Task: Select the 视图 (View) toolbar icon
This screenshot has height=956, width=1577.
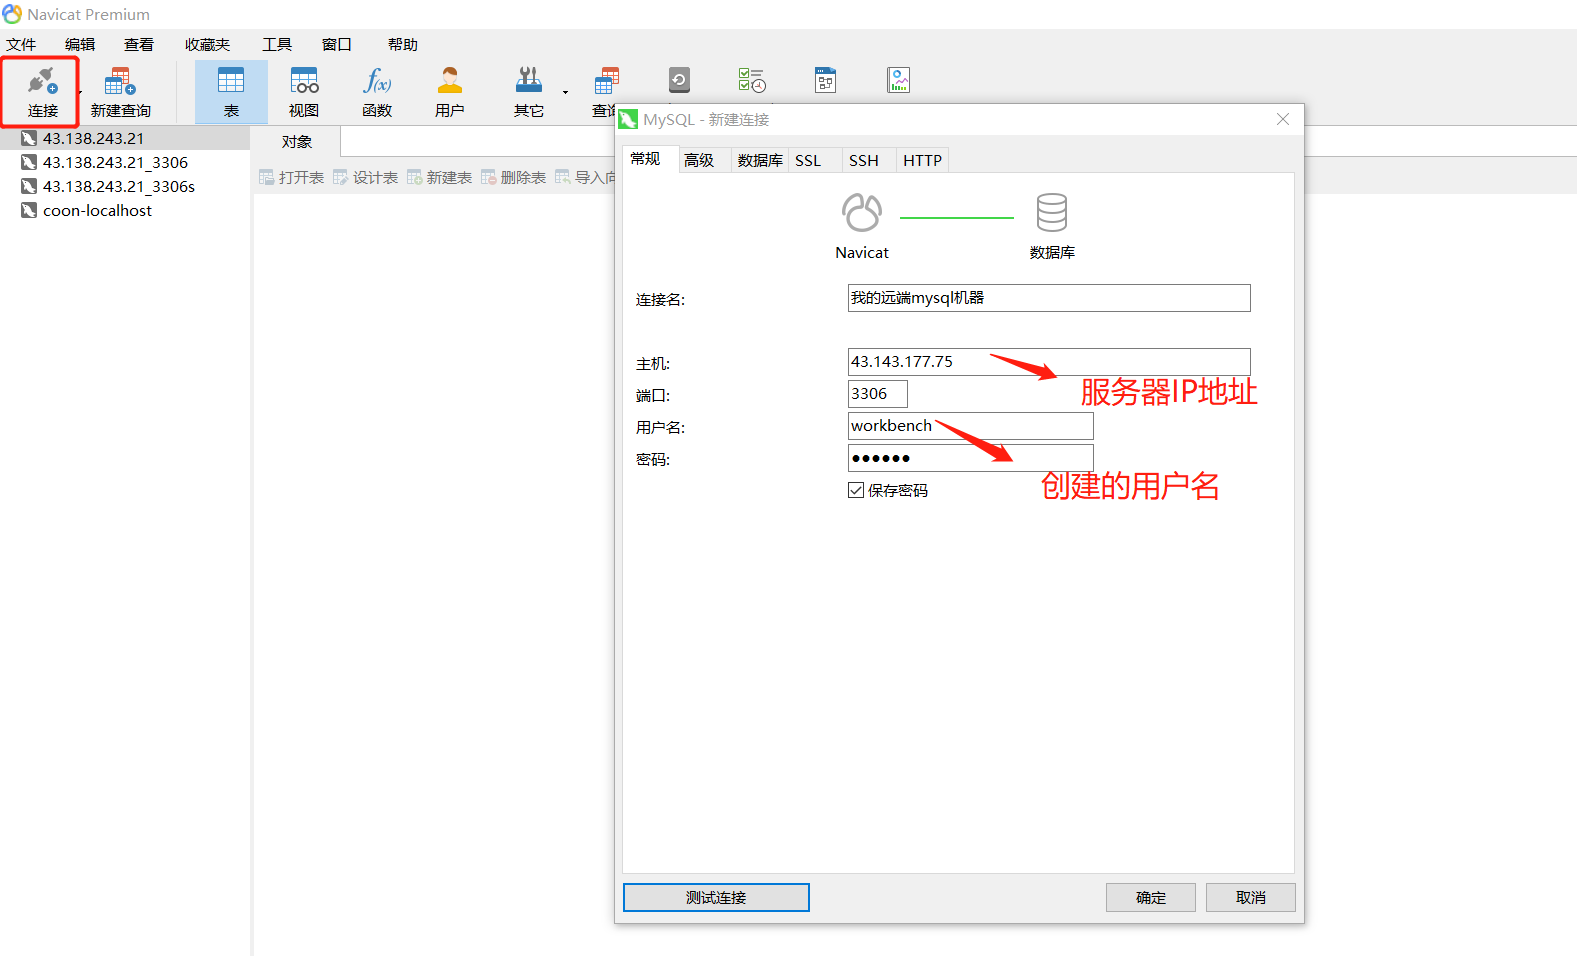Action: click(x=304, y=81)
